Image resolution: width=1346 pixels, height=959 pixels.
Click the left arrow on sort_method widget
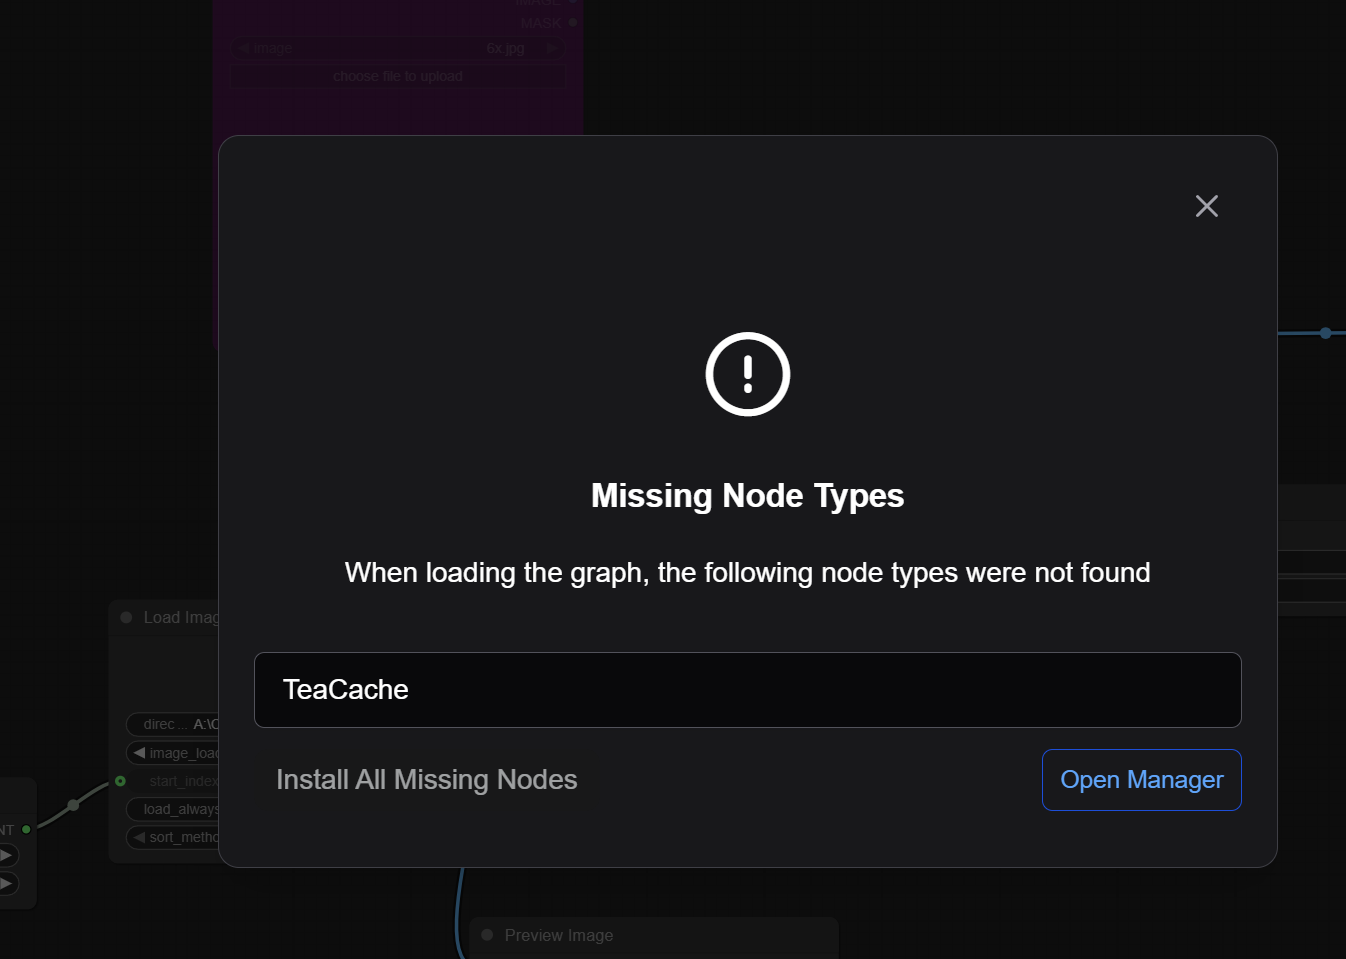point(140,837)
